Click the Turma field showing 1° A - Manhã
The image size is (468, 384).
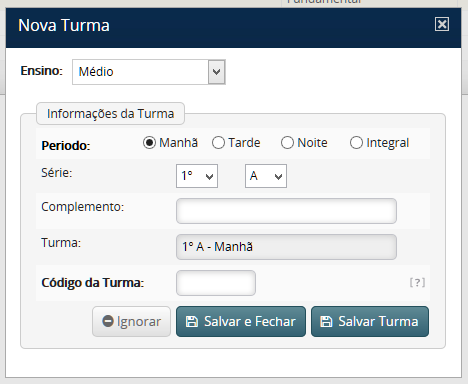(x=286, y=247)
